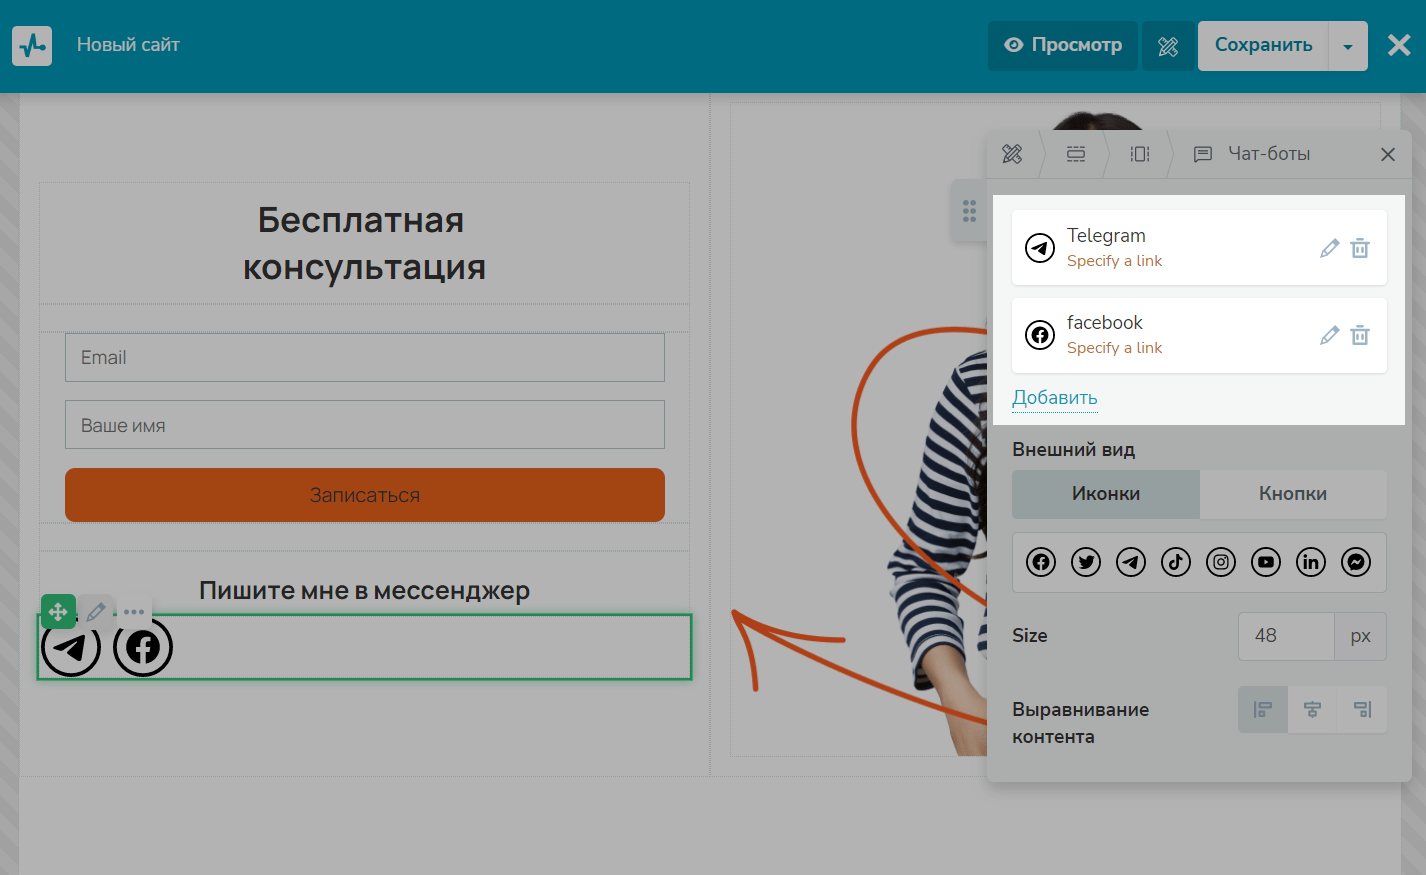Close the site editor with the top X

point(1399,45)
